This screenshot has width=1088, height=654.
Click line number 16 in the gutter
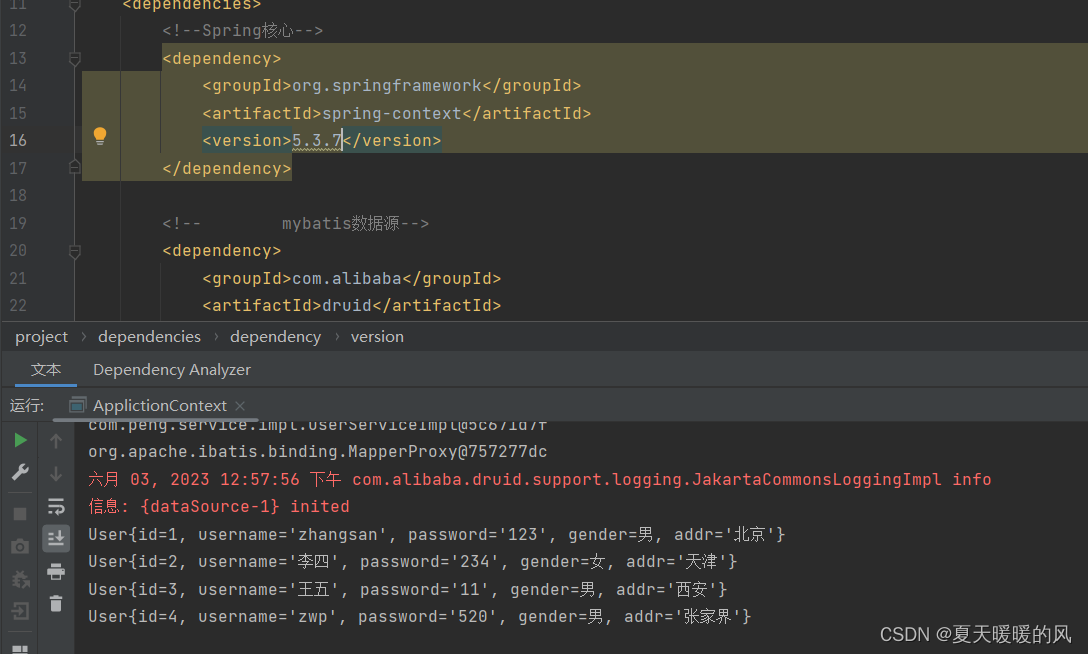coord(18,140)
